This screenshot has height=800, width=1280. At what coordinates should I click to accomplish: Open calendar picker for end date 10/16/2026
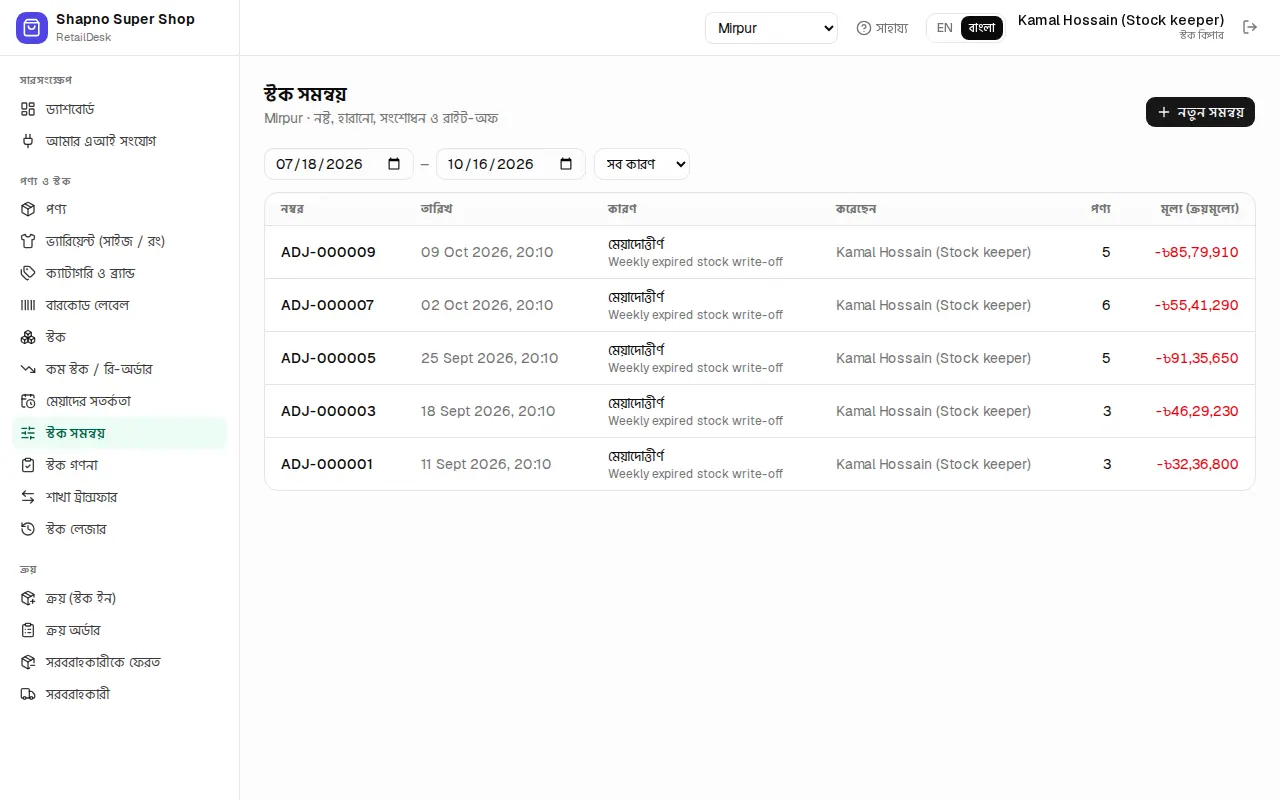pos(566,164)
